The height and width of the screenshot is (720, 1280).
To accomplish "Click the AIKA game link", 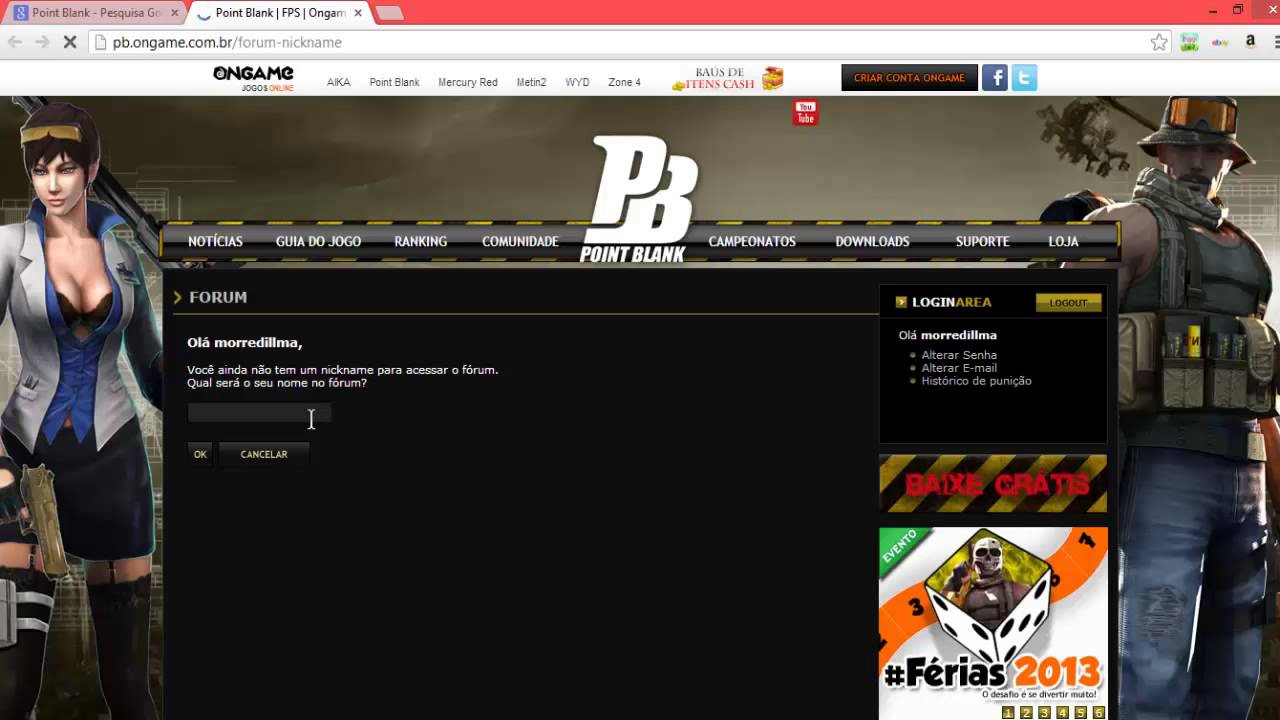I will point(338,82).
